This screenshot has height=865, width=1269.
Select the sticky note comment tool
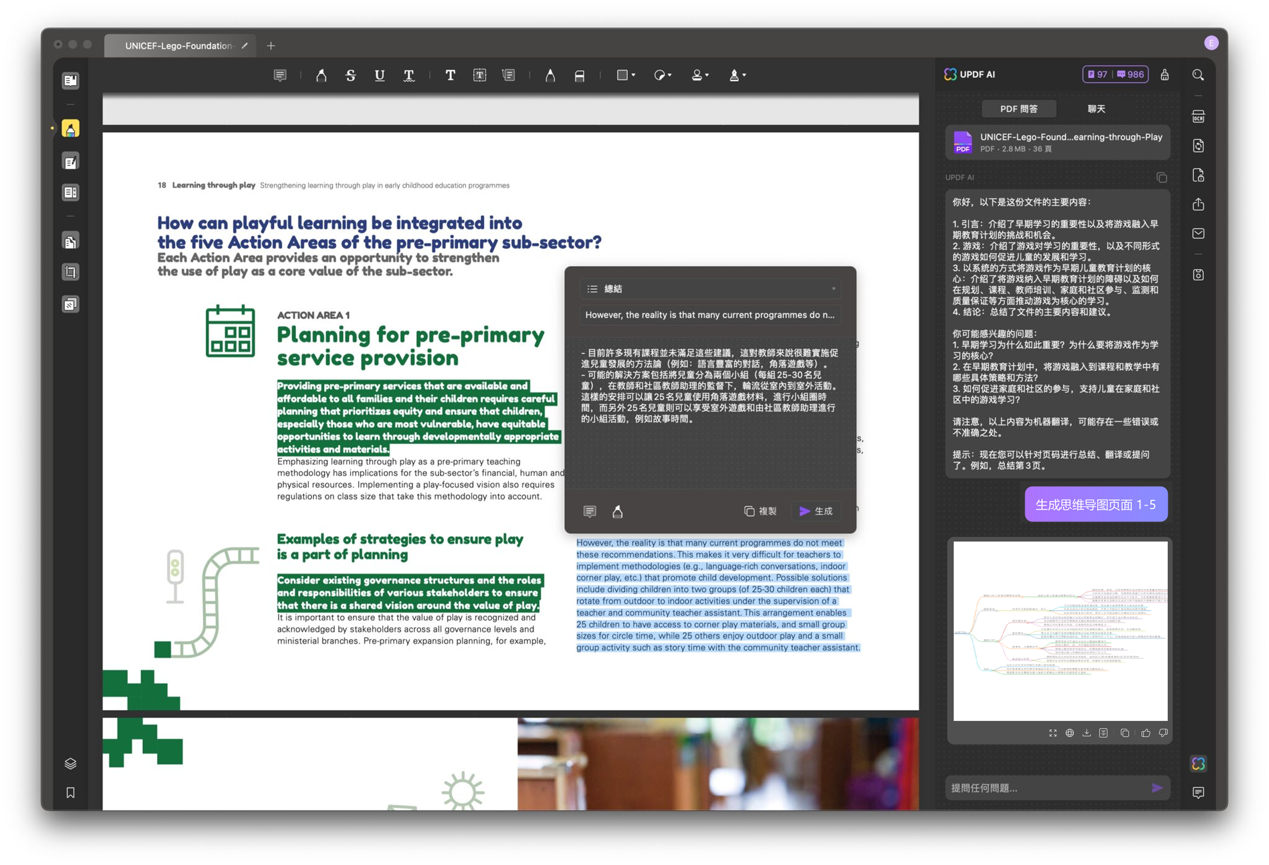(280, 75)
